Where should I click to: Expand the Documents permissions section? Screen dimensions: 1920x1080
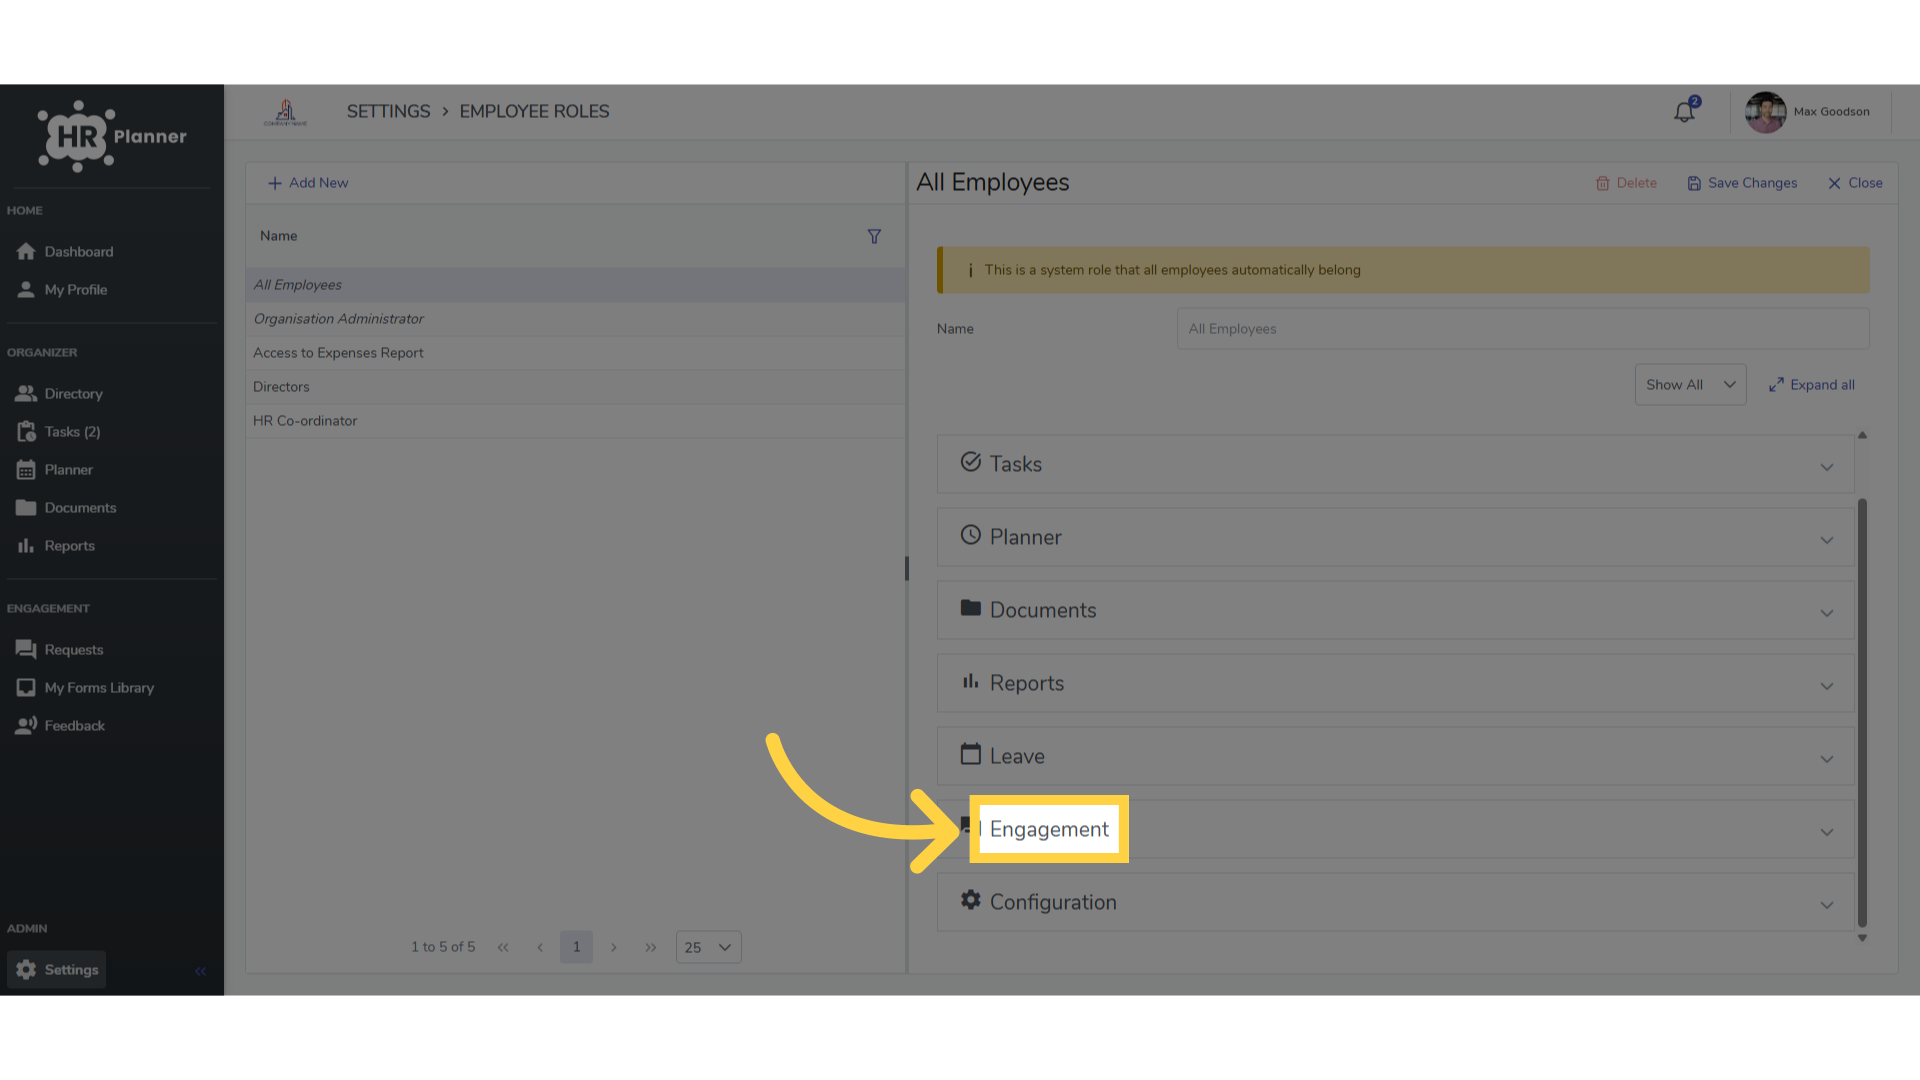click(x=1395, y=610)
